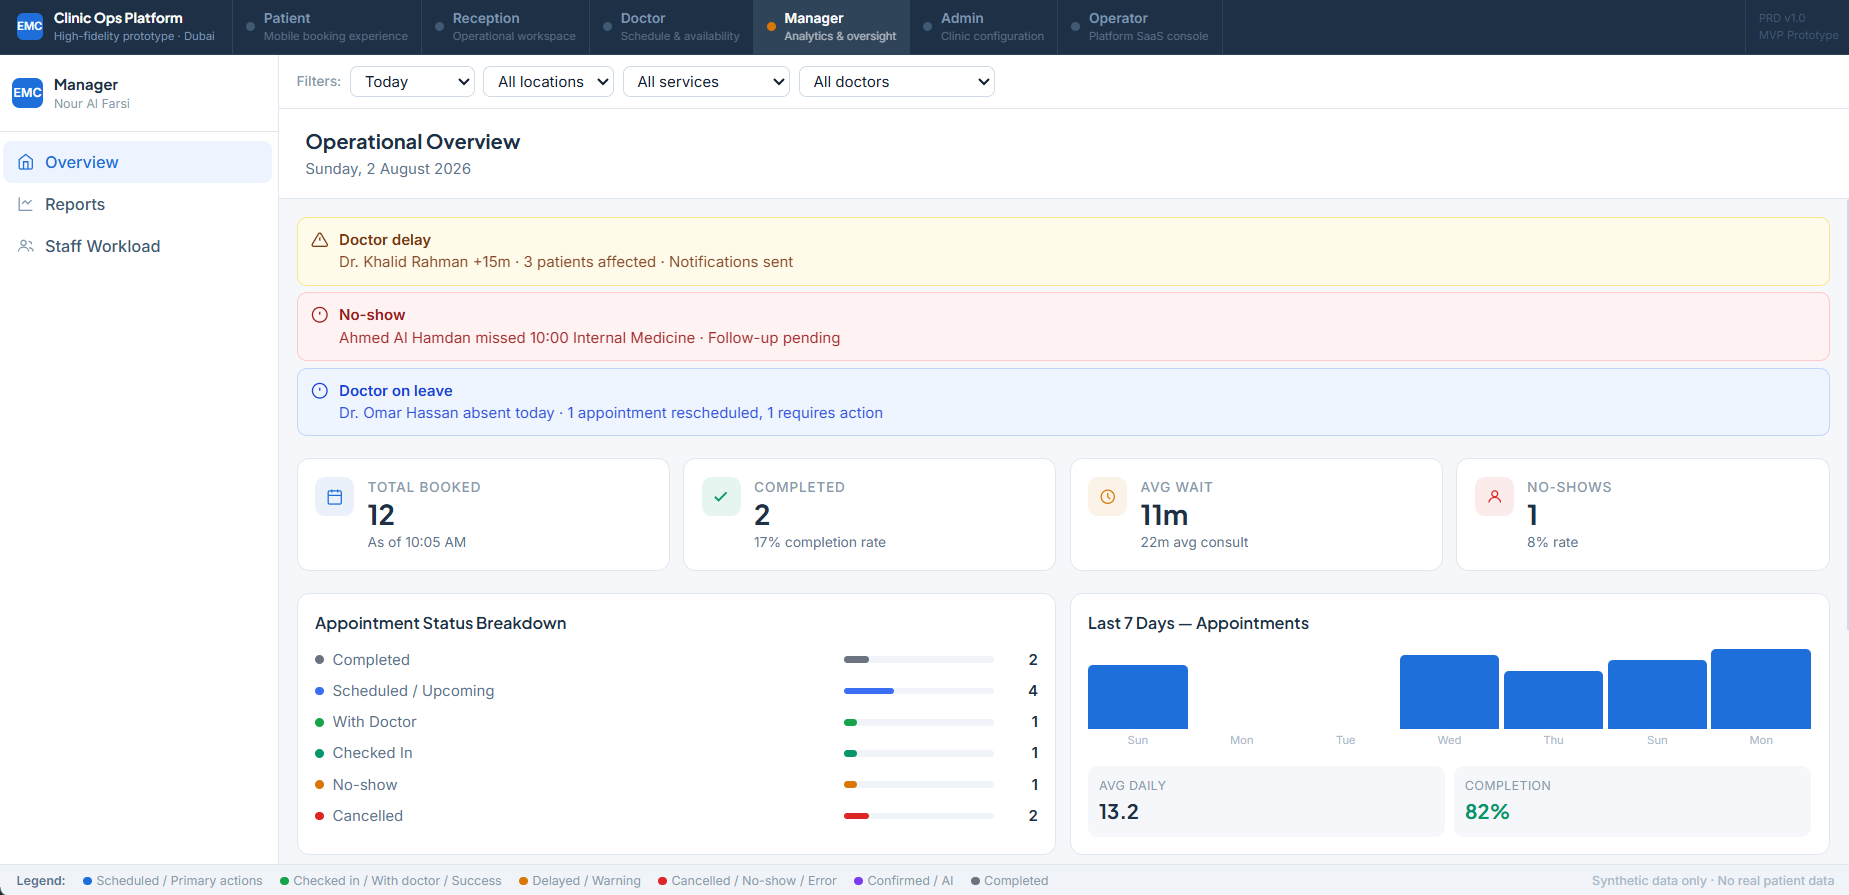Switch to the Admin tab
This screenshot has width=1849, height=895.
983,27
